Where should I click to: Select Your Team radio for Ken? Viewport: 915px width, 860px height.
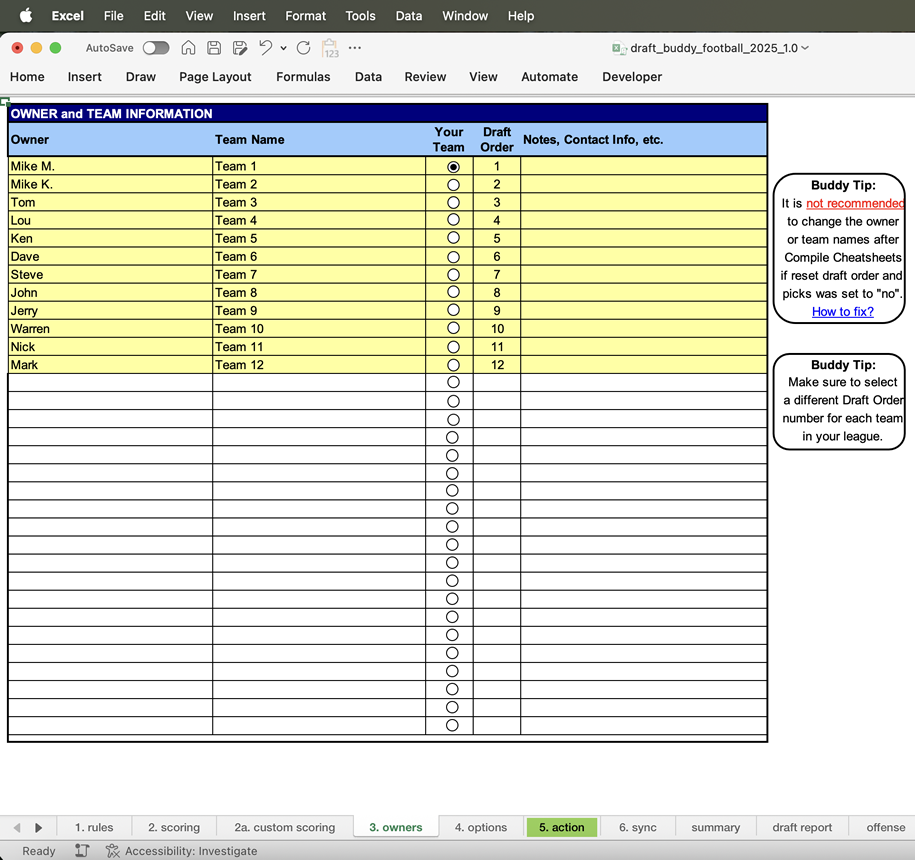[453, 238]
